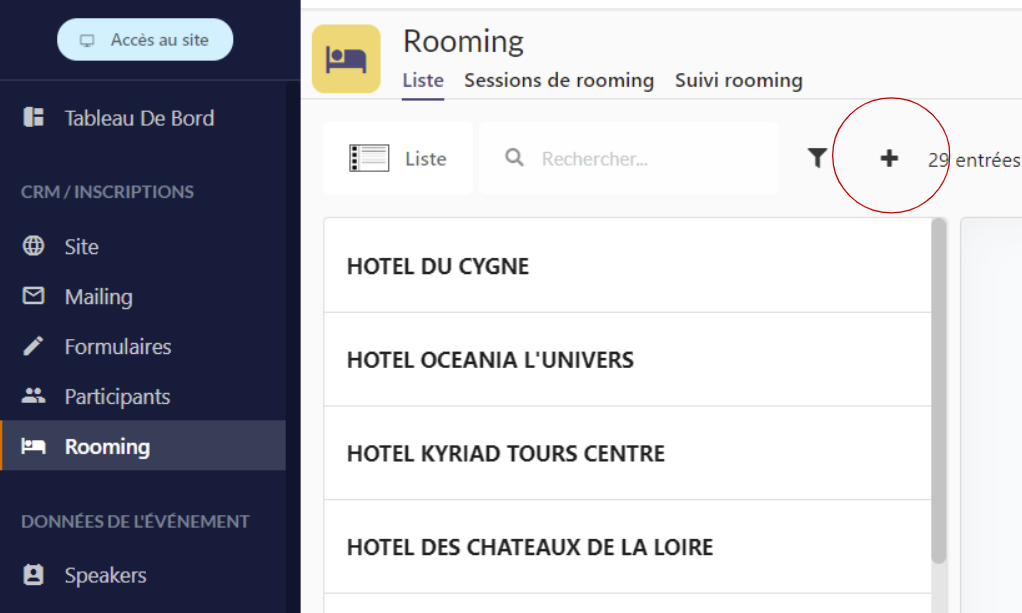Click the yellow Rooming bed icon

(346, 59)
